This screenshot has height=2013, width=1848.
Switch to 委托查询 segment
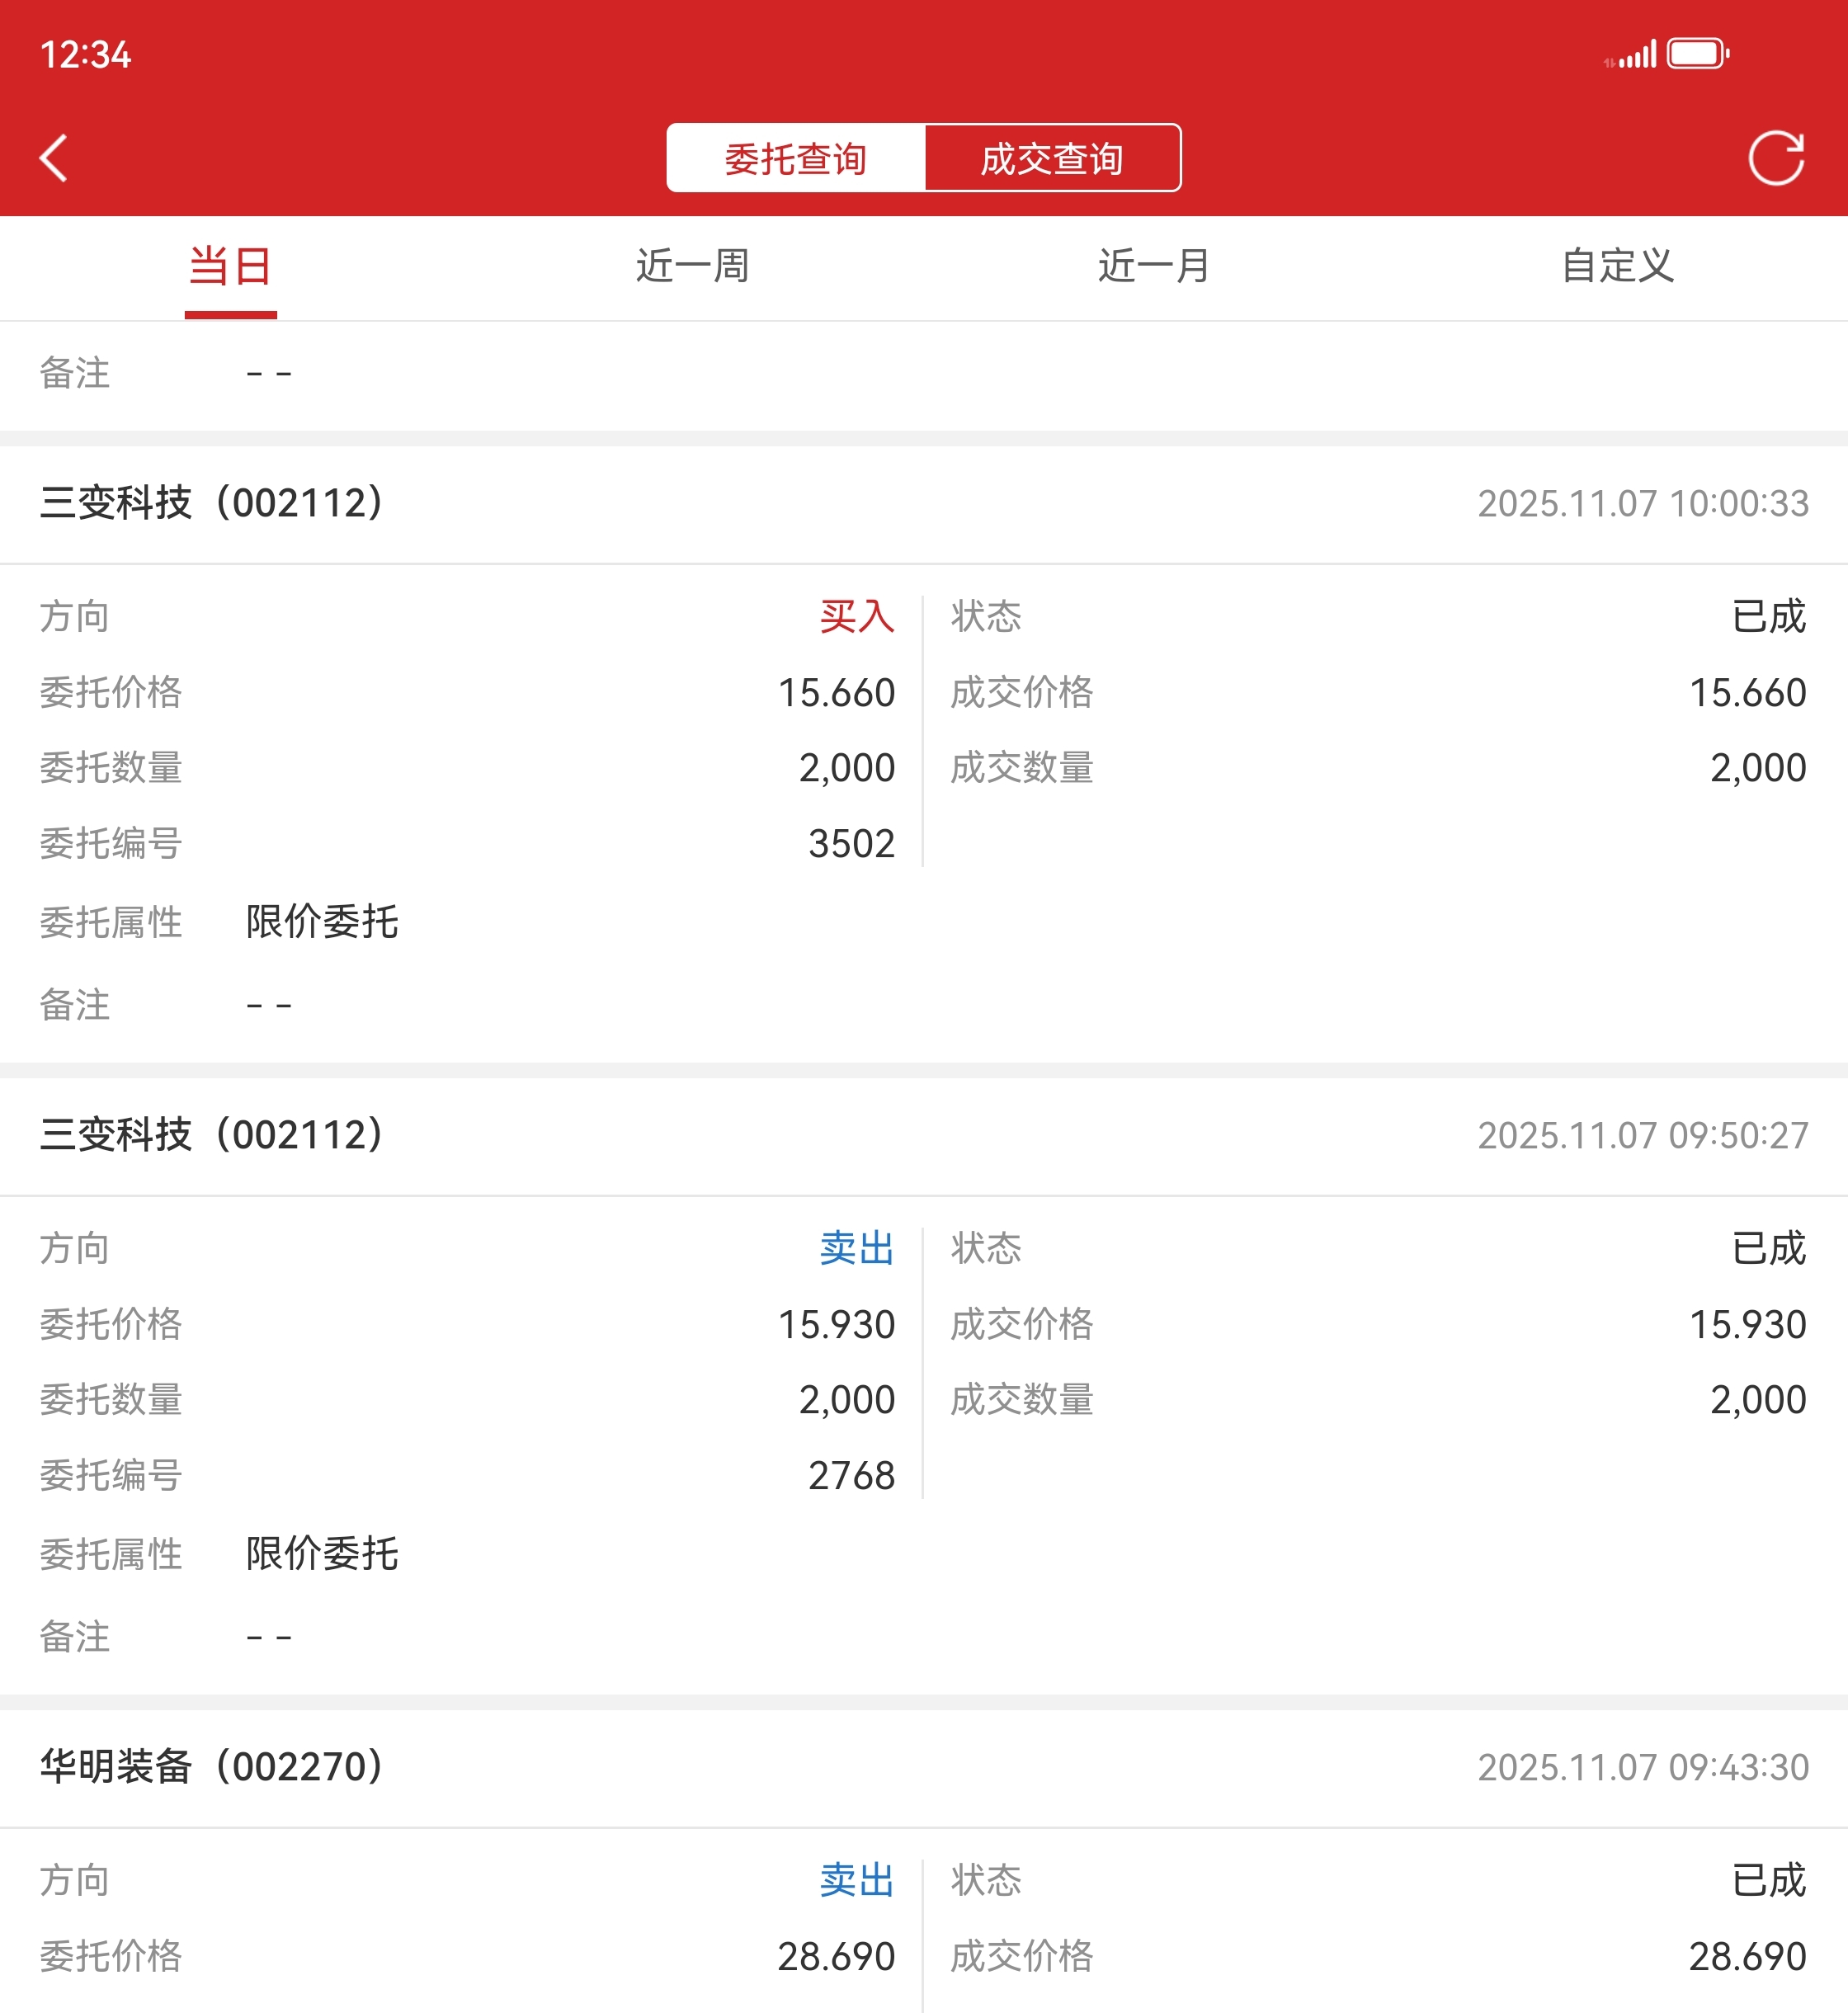pyautogui.click(x=795, y=158)
